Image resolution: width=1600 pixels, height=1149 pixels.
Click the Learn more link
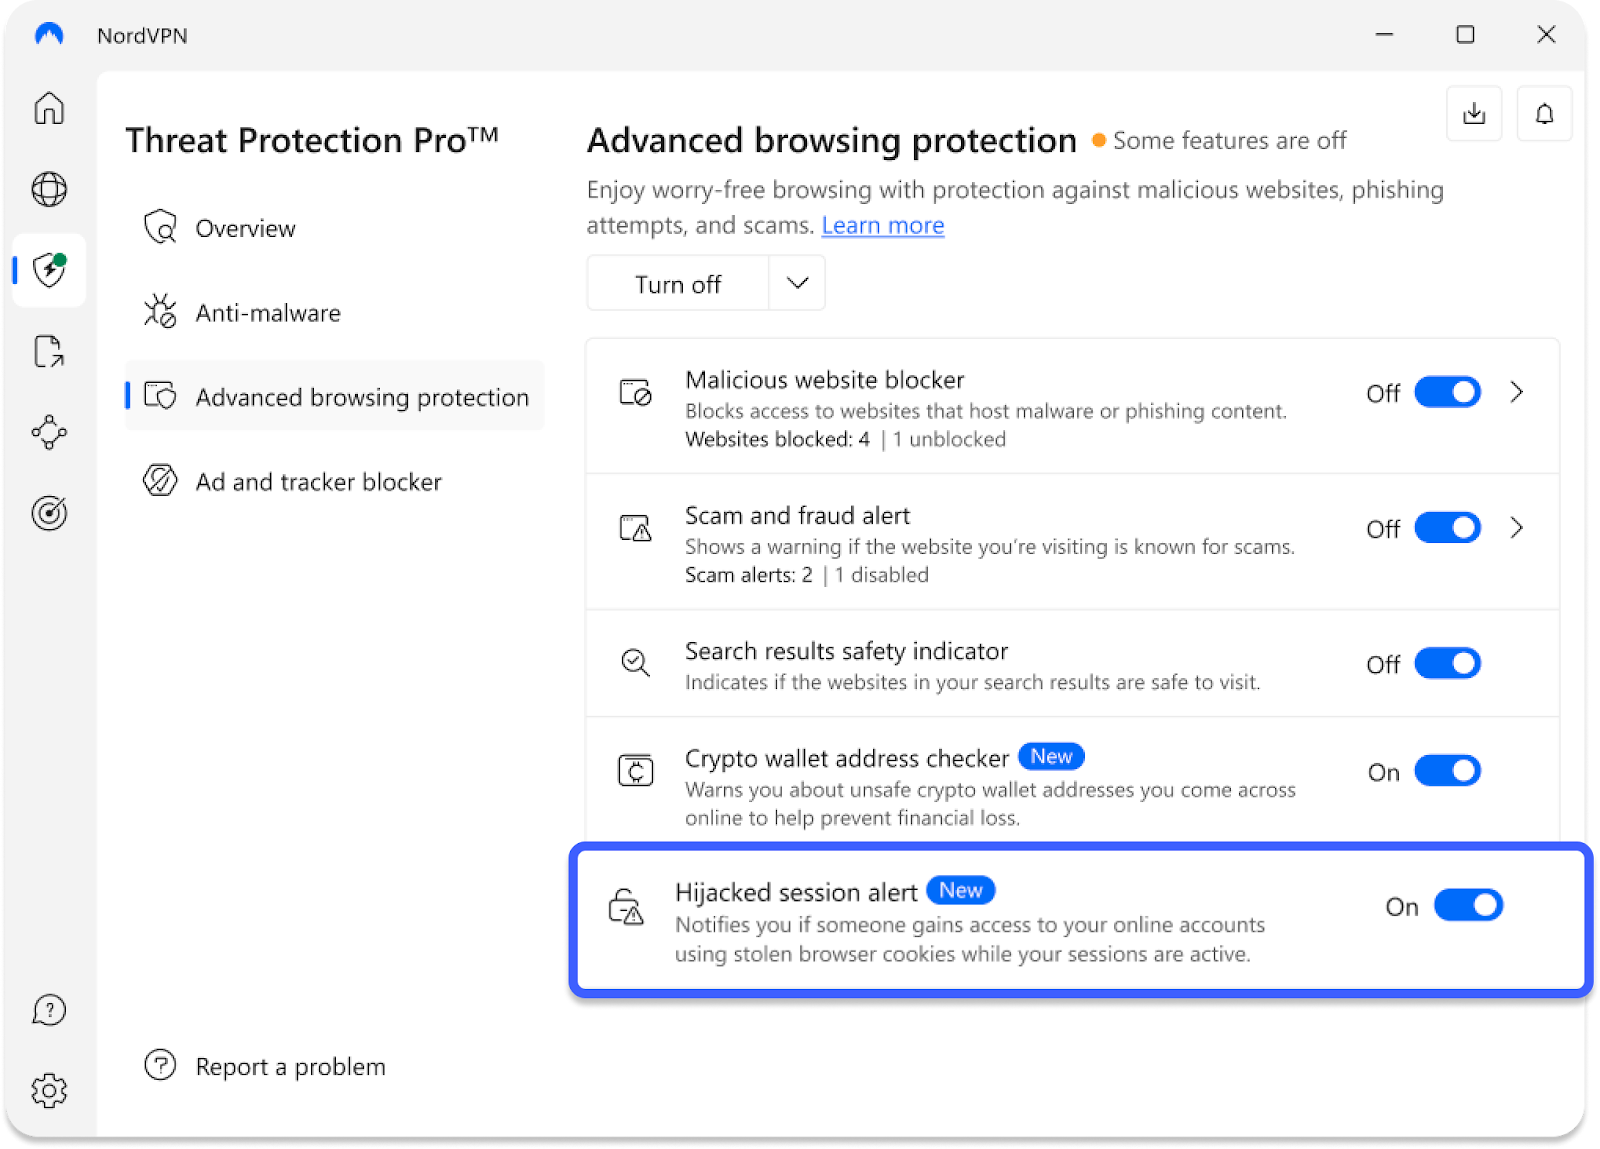click(882, 226)
